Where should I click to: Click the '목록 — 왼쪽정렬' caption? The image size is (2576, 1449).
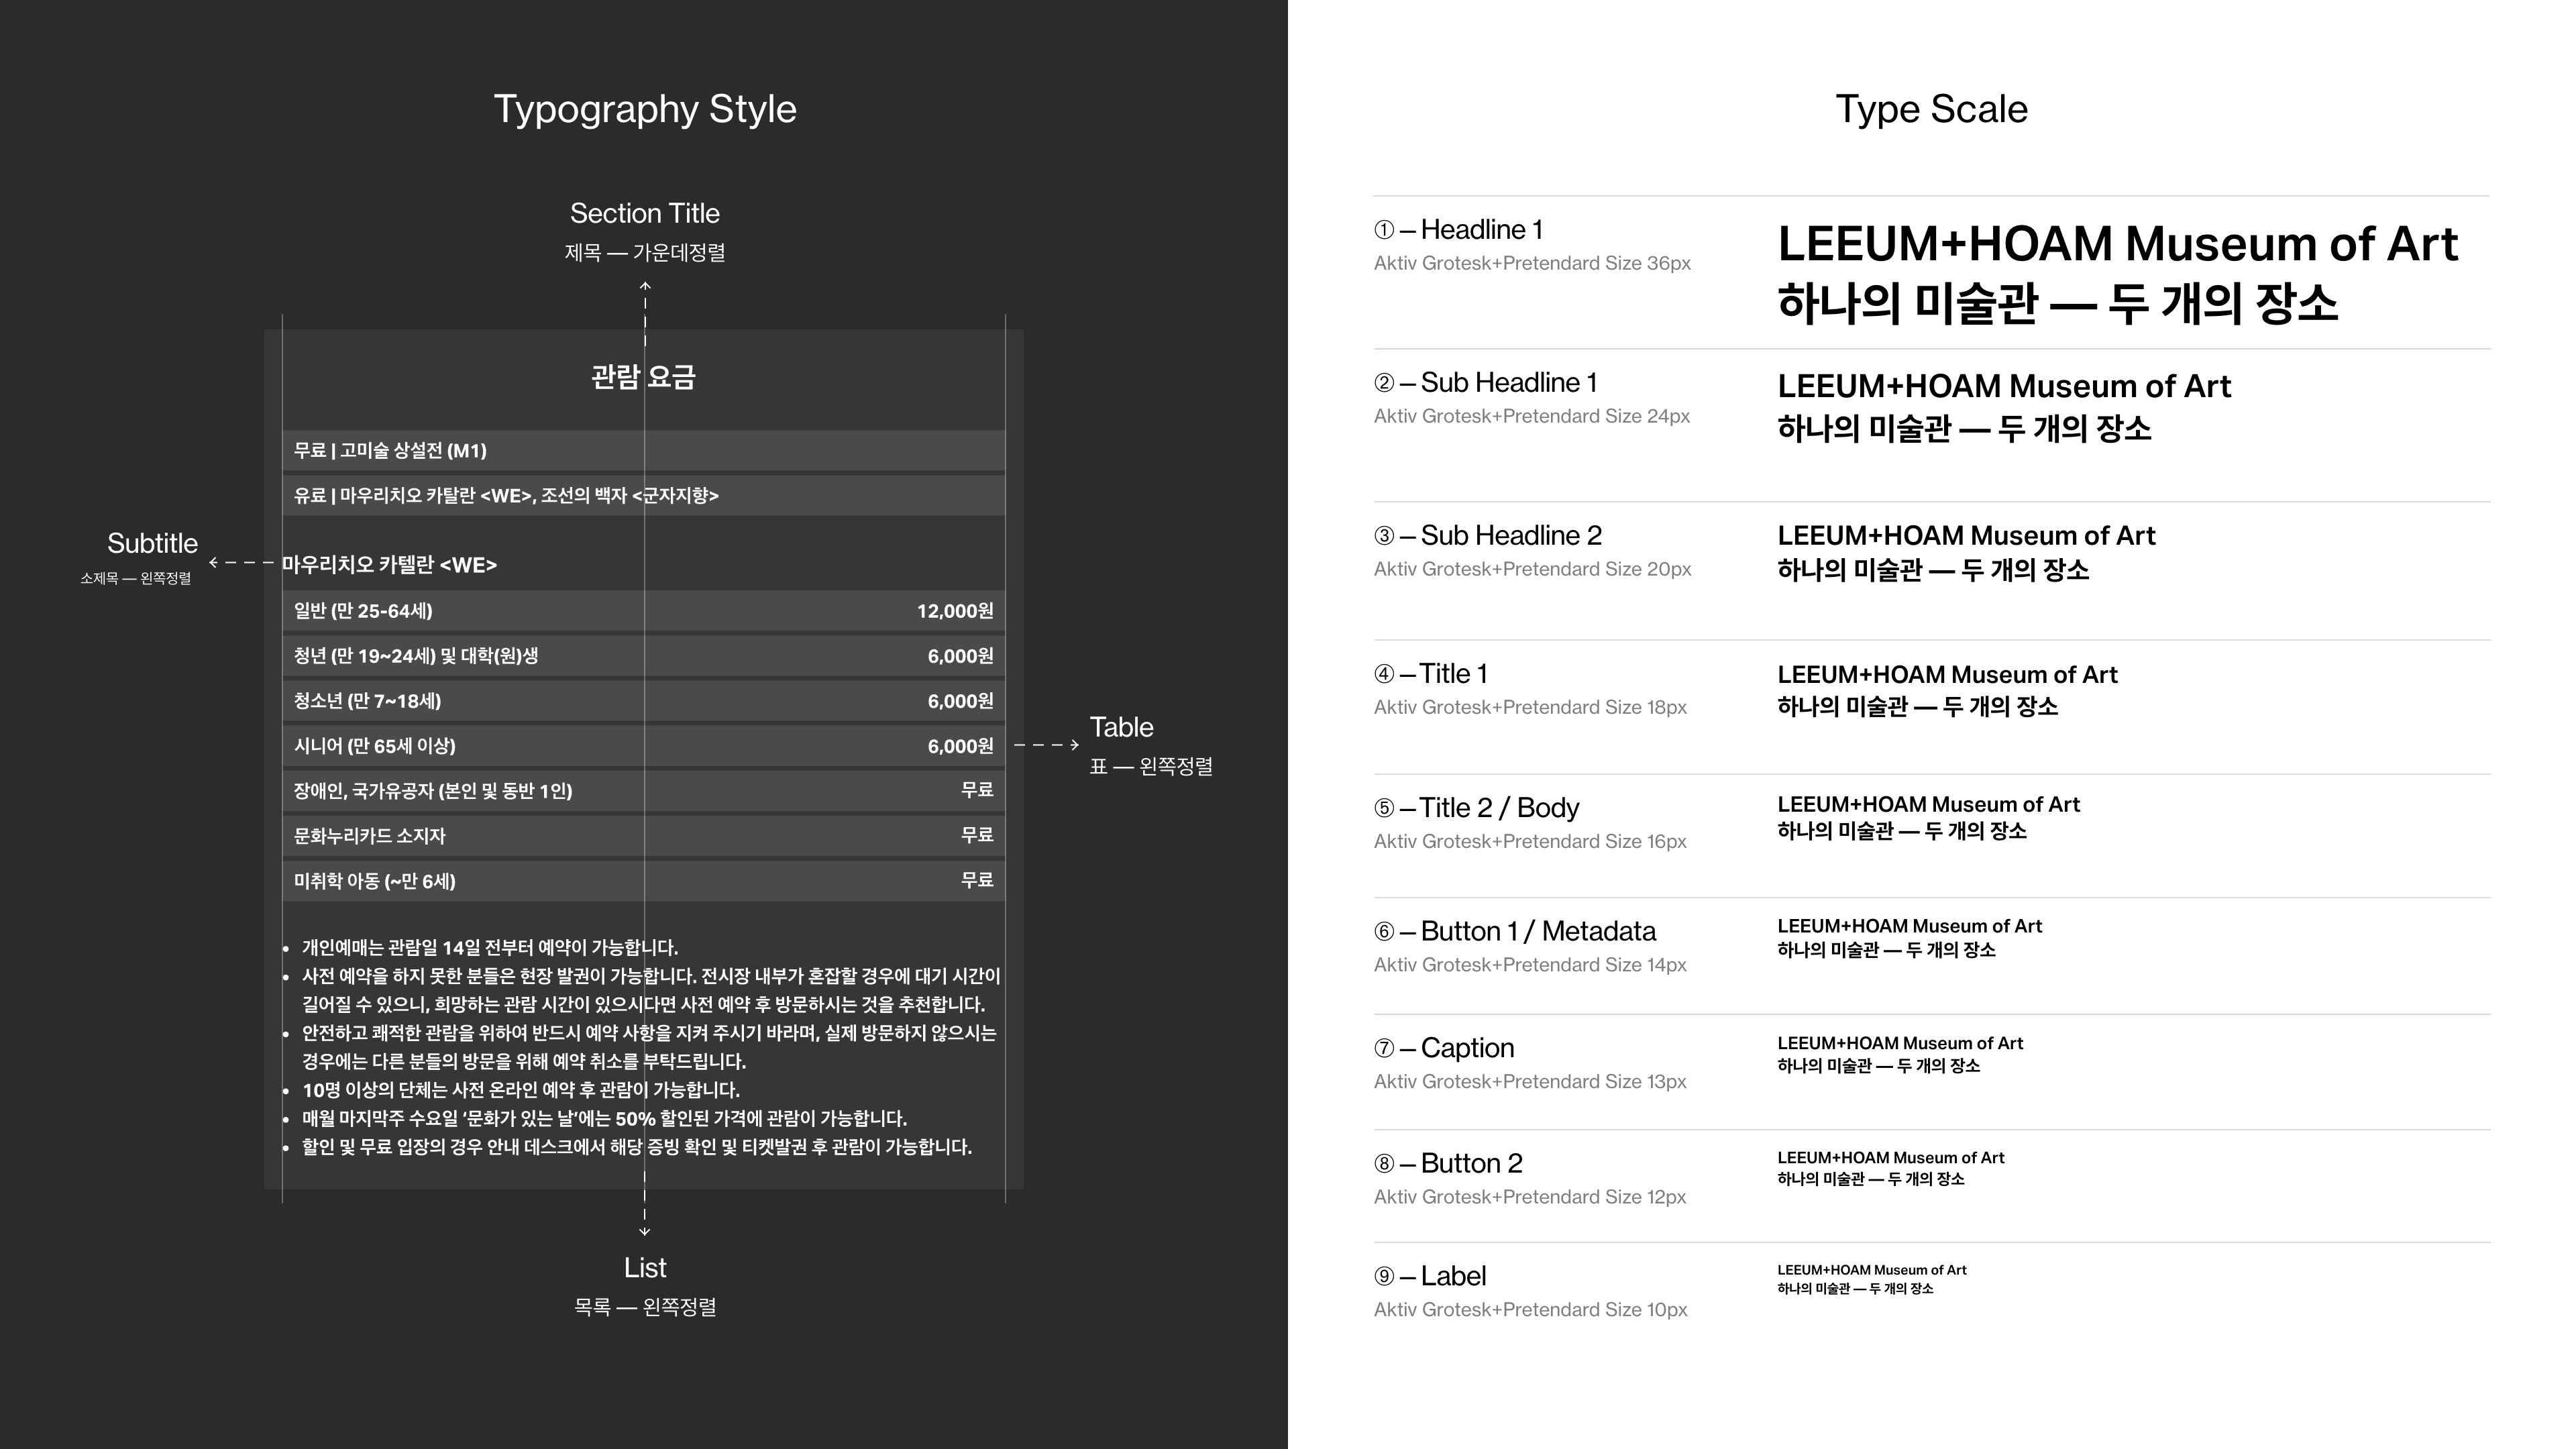coord(645,1307)
